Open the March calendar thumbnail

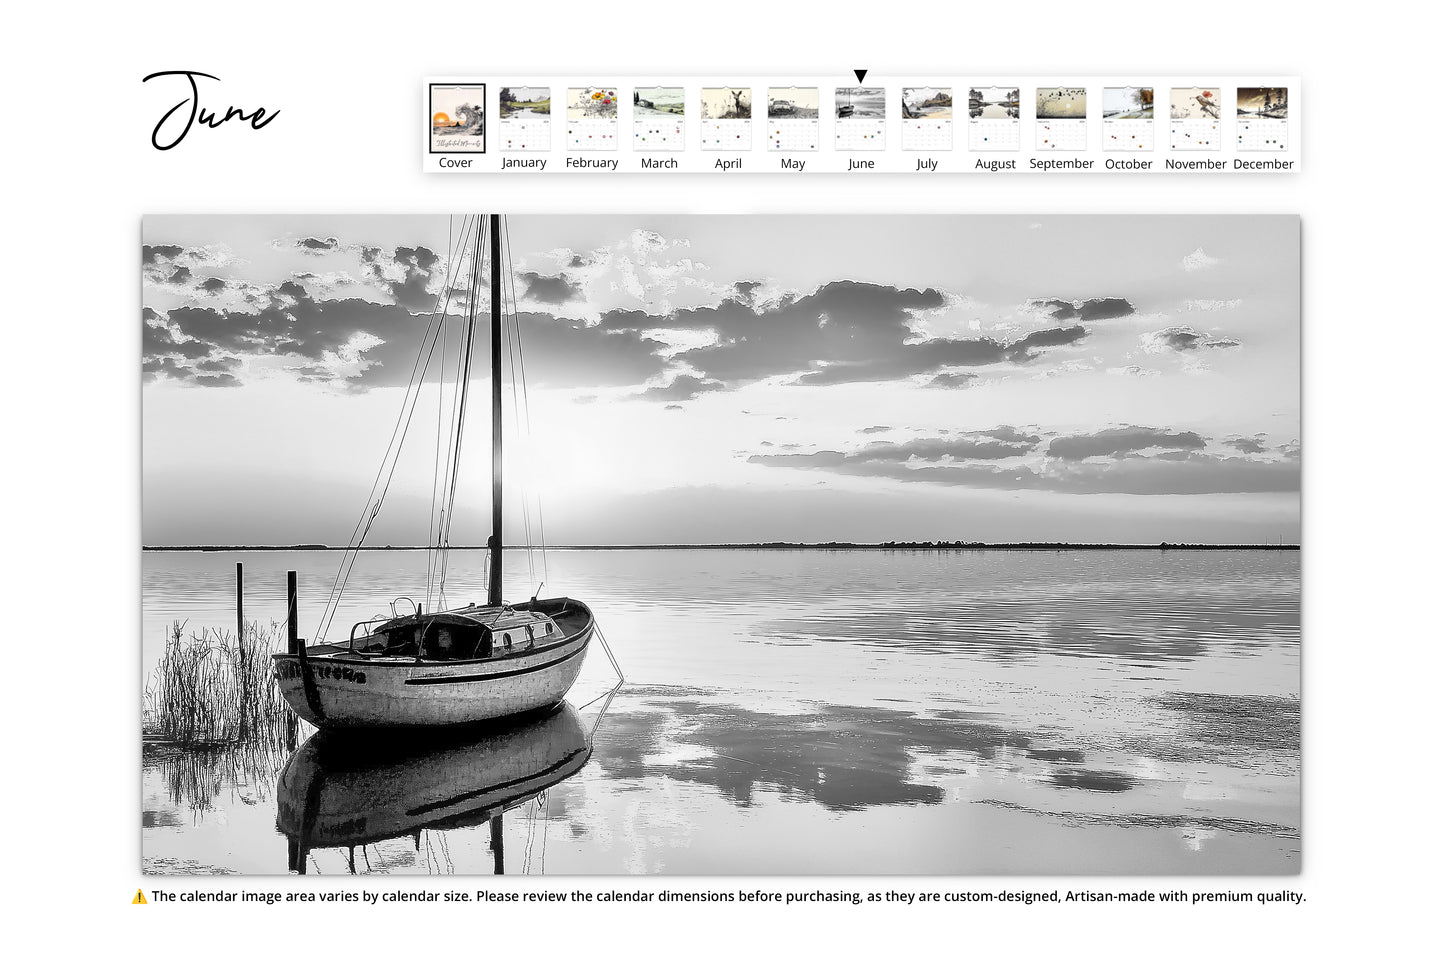click(x=659, y=118)
